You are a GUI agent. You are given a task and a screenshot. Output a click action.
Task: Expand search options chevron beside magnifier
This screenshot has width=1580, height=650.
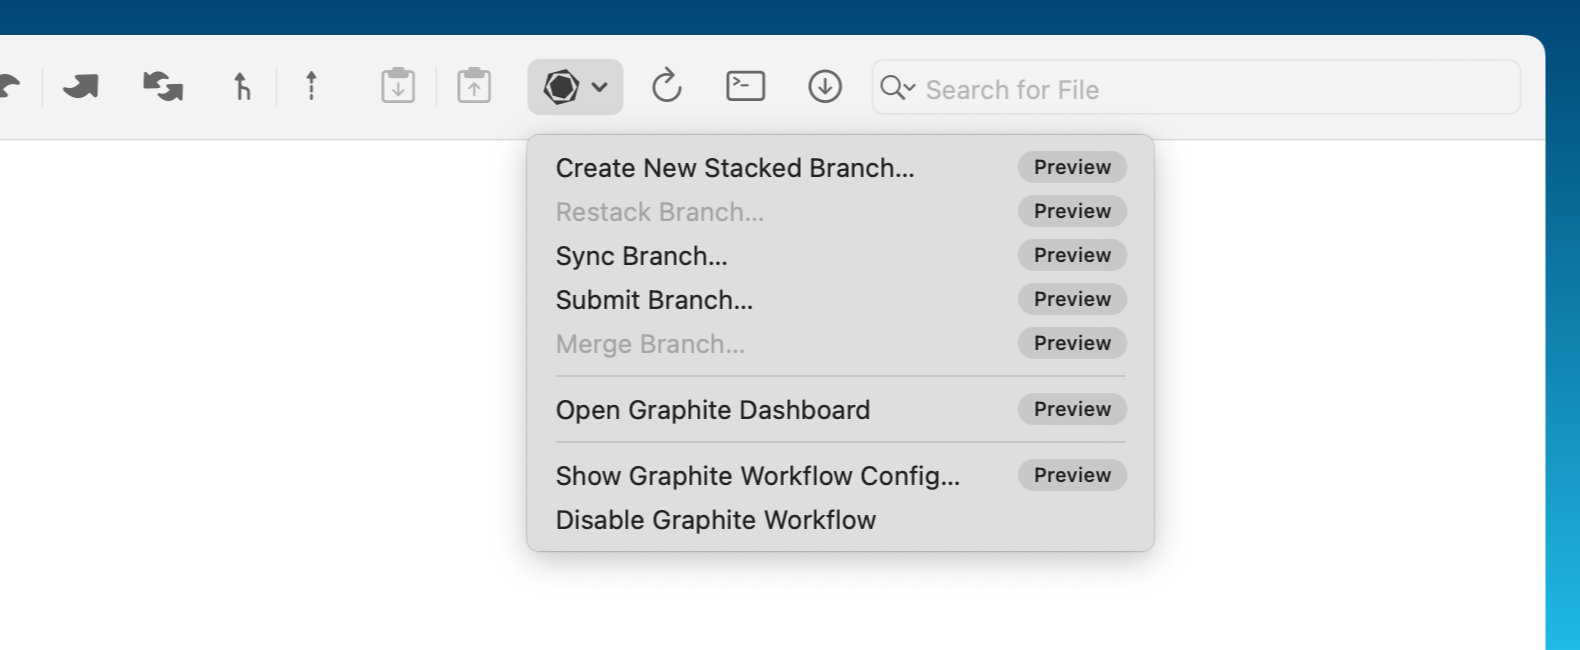[910, 88]
